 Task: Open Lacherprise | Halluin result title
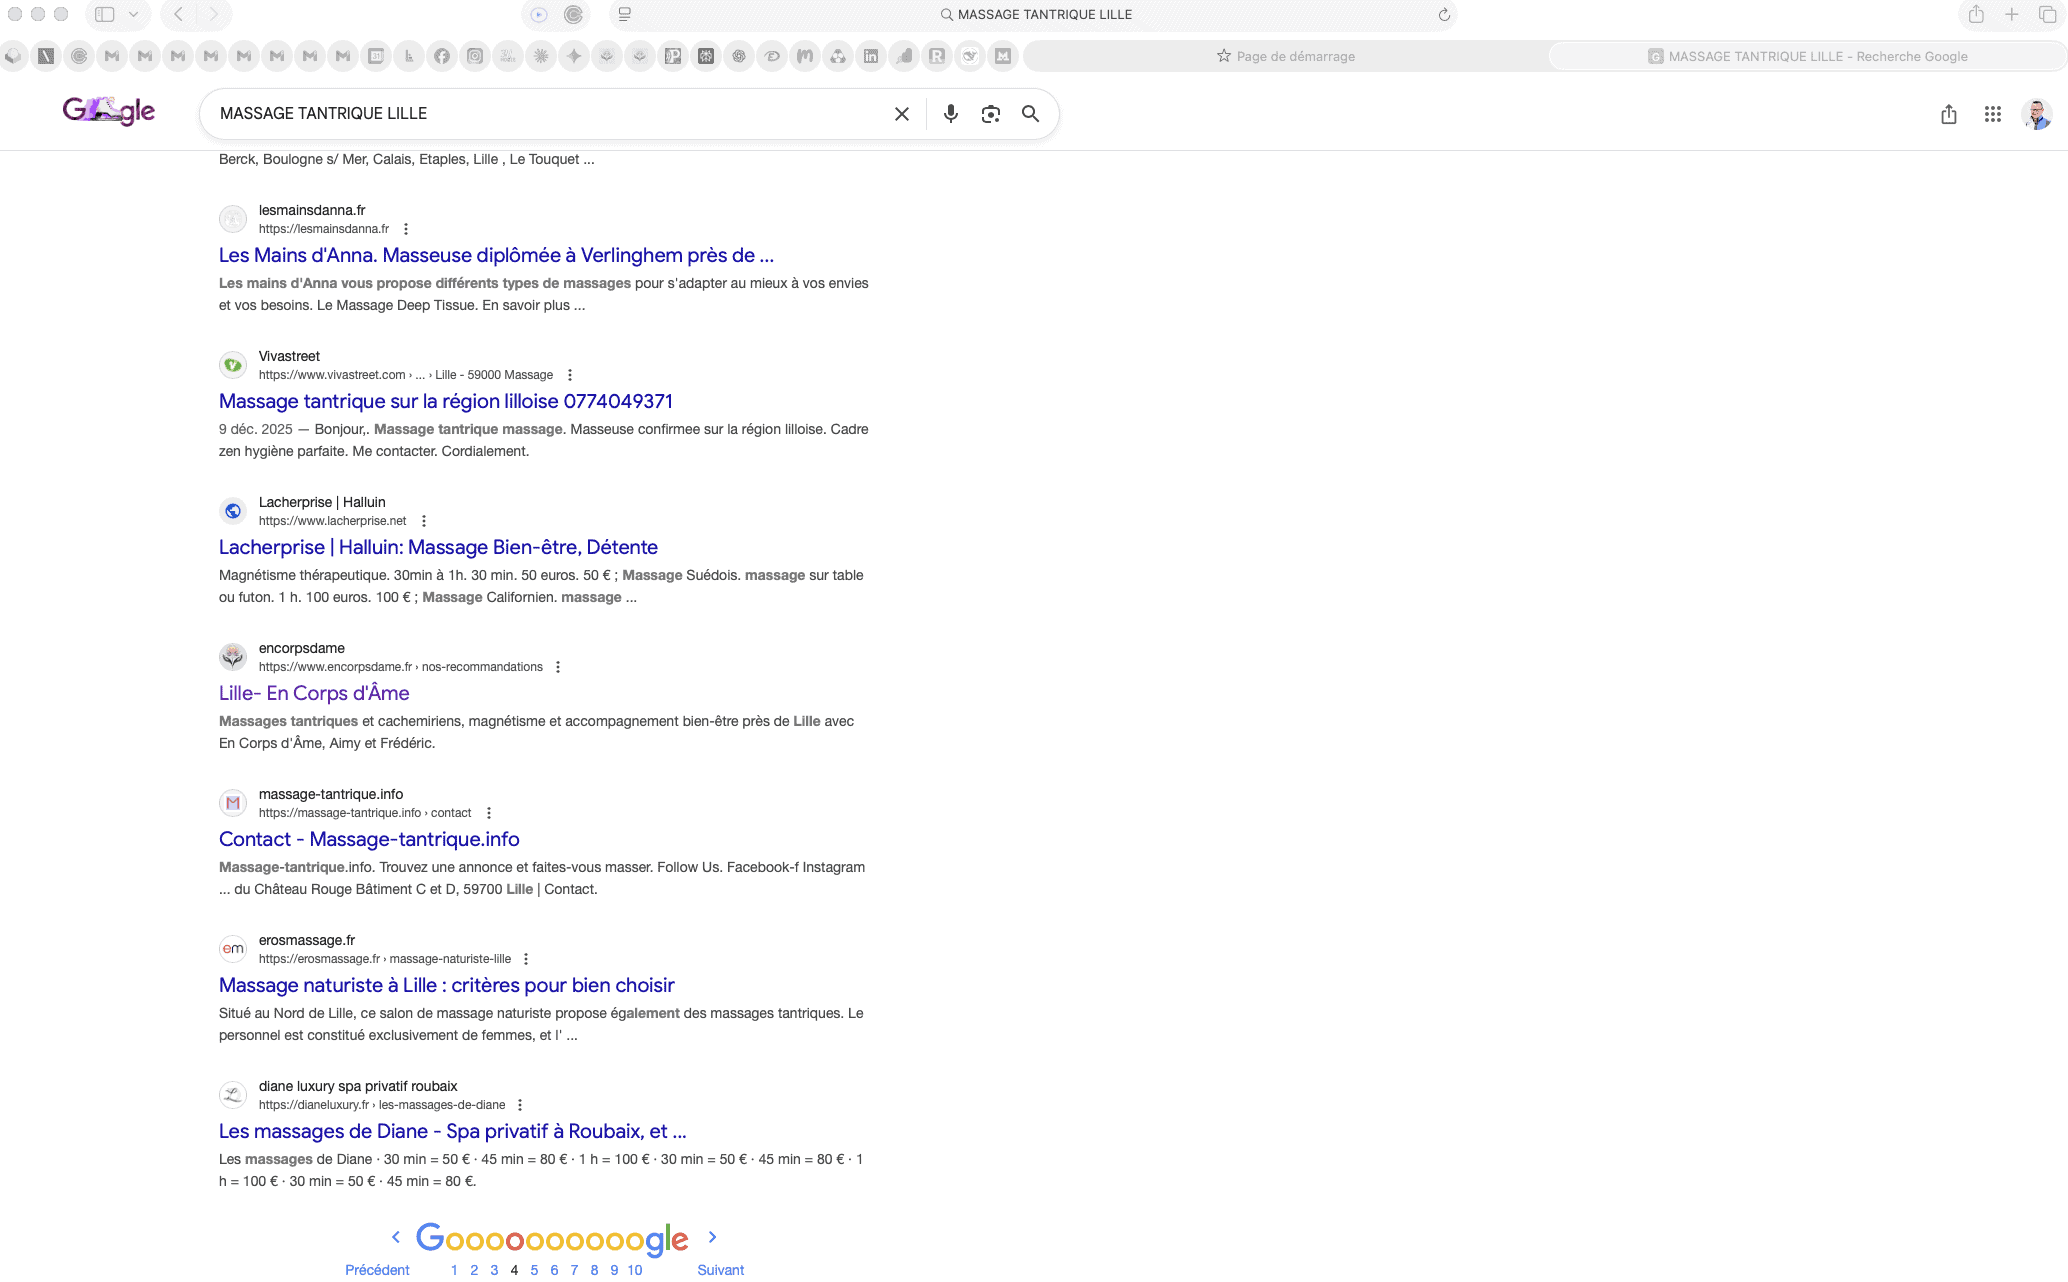(x=438, y=547)
